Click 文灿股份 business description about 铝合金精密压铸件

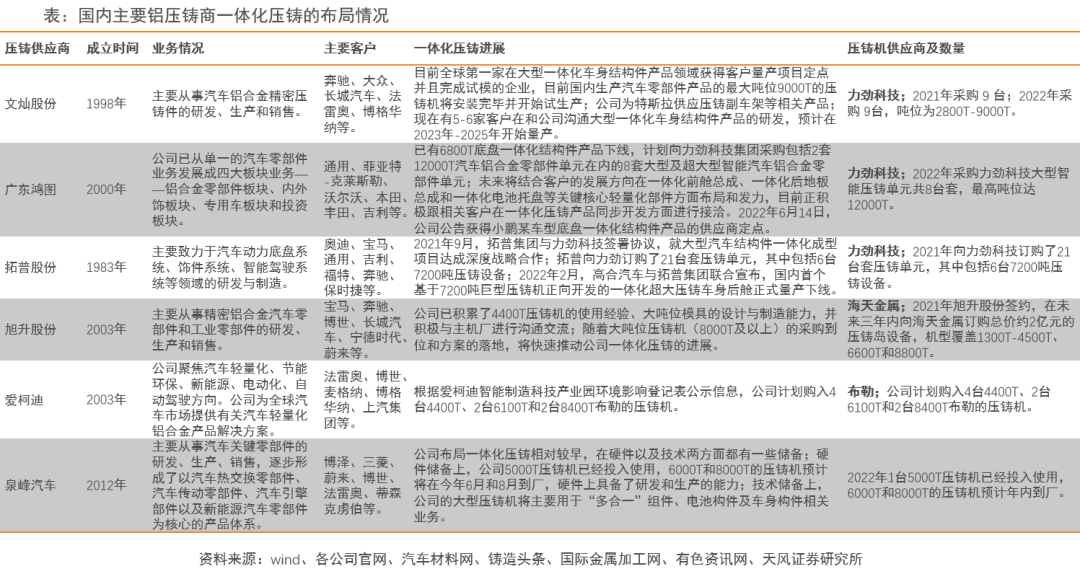229,104
